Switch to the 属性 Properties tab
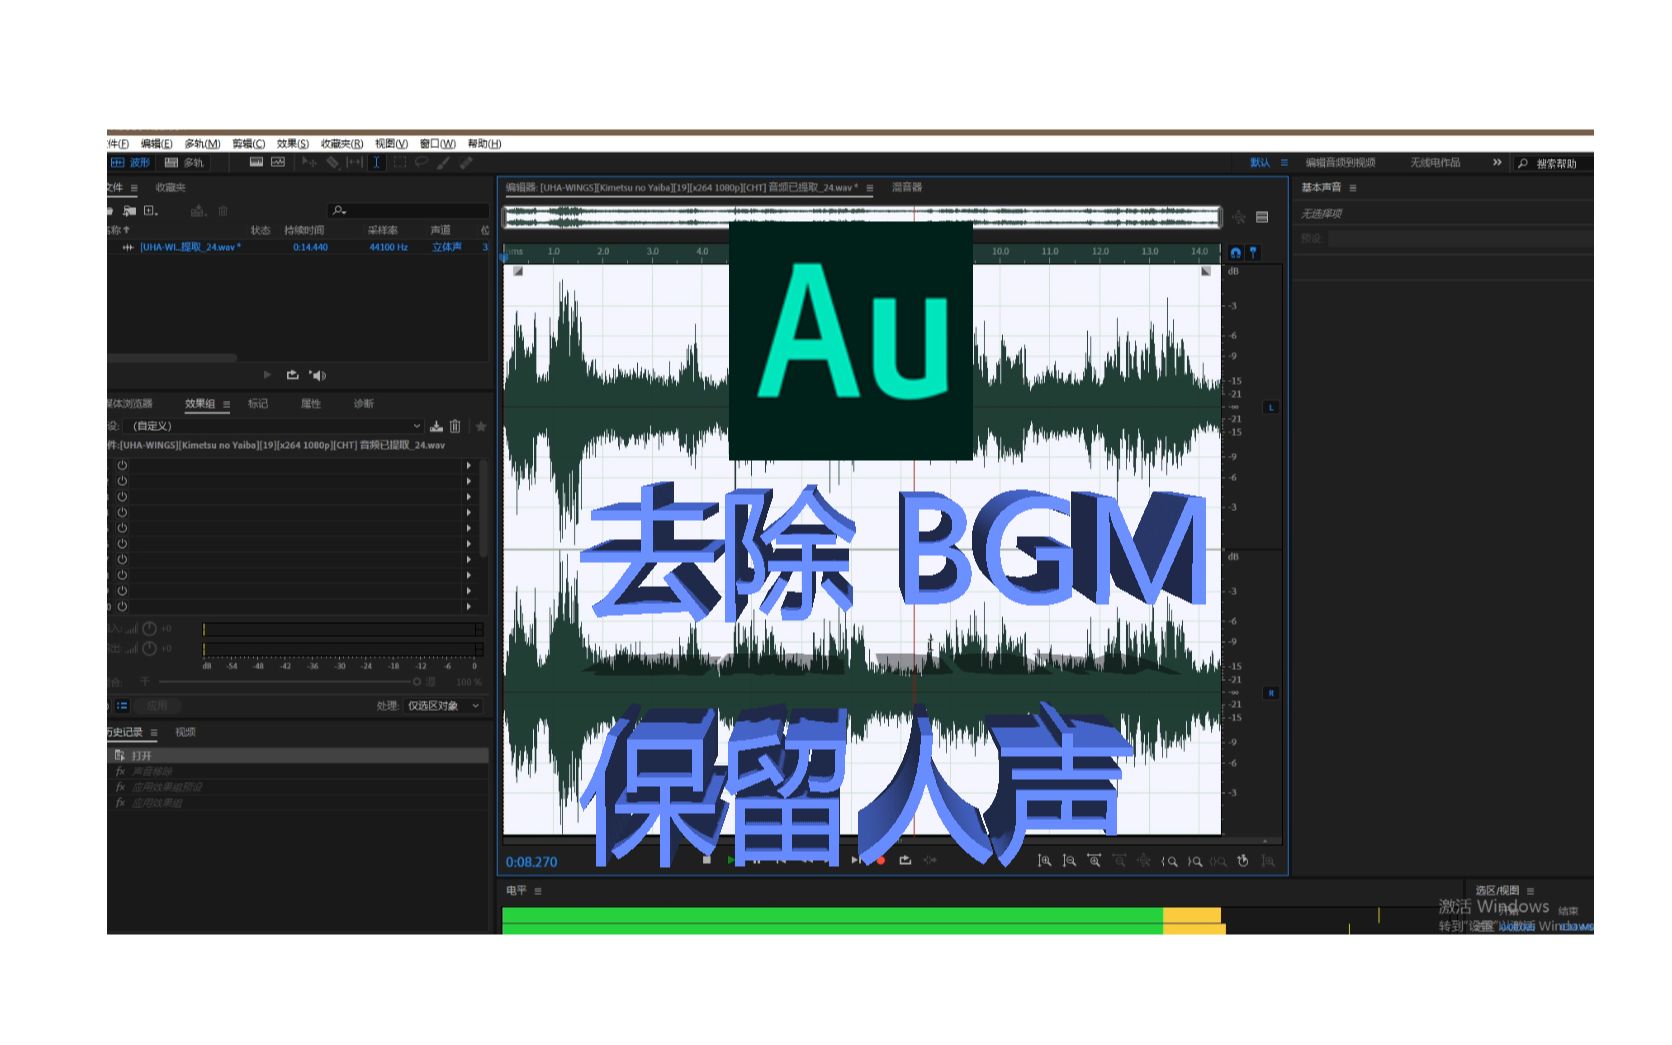The image size is (1672, 1045). pos(311,404)
